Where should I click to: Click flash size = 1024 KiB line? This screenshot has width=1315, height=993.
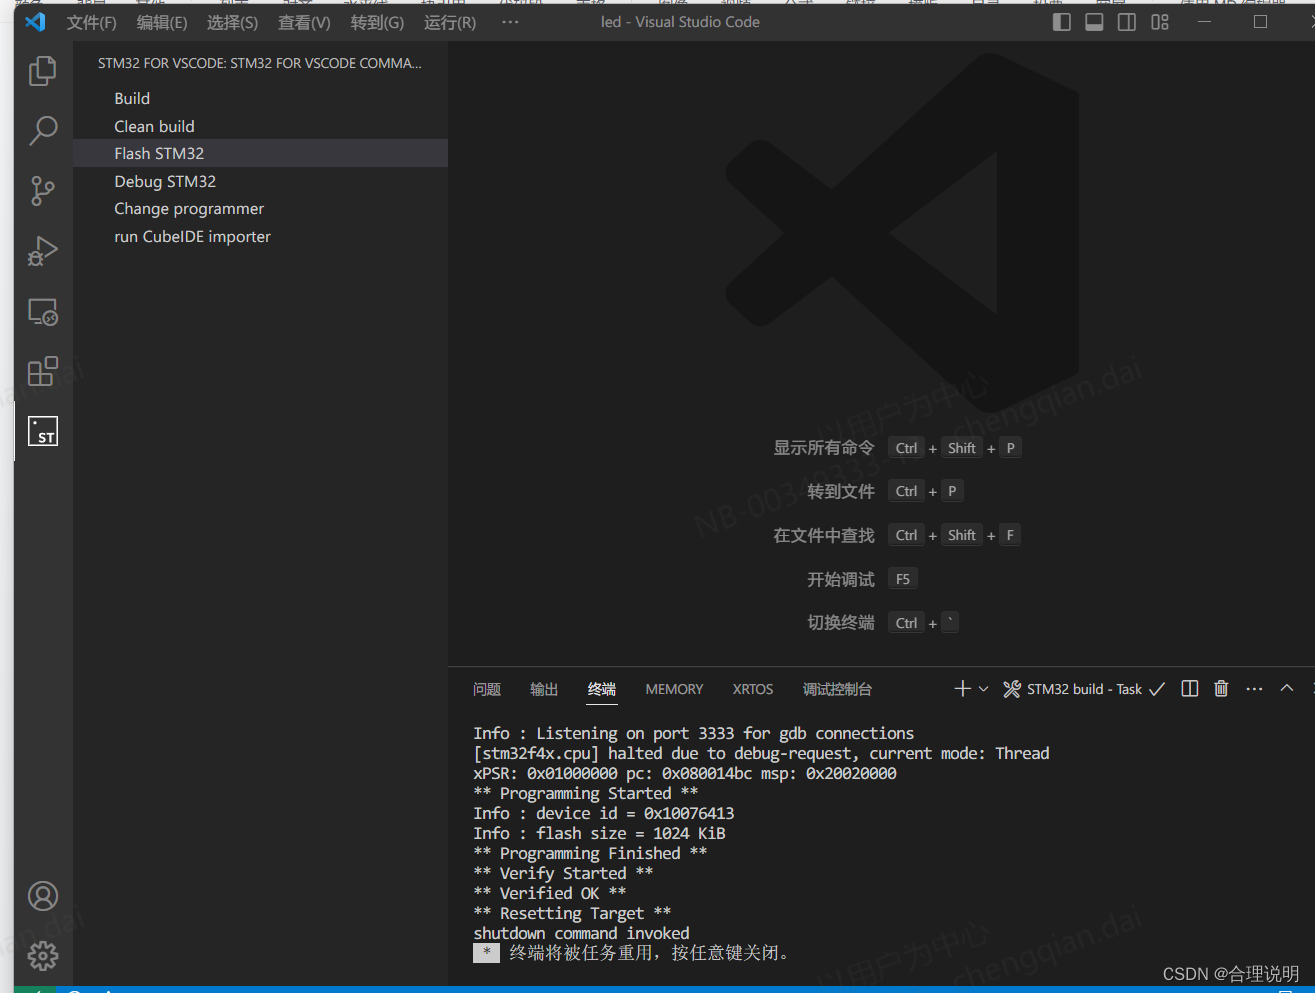tap(599, 833)
